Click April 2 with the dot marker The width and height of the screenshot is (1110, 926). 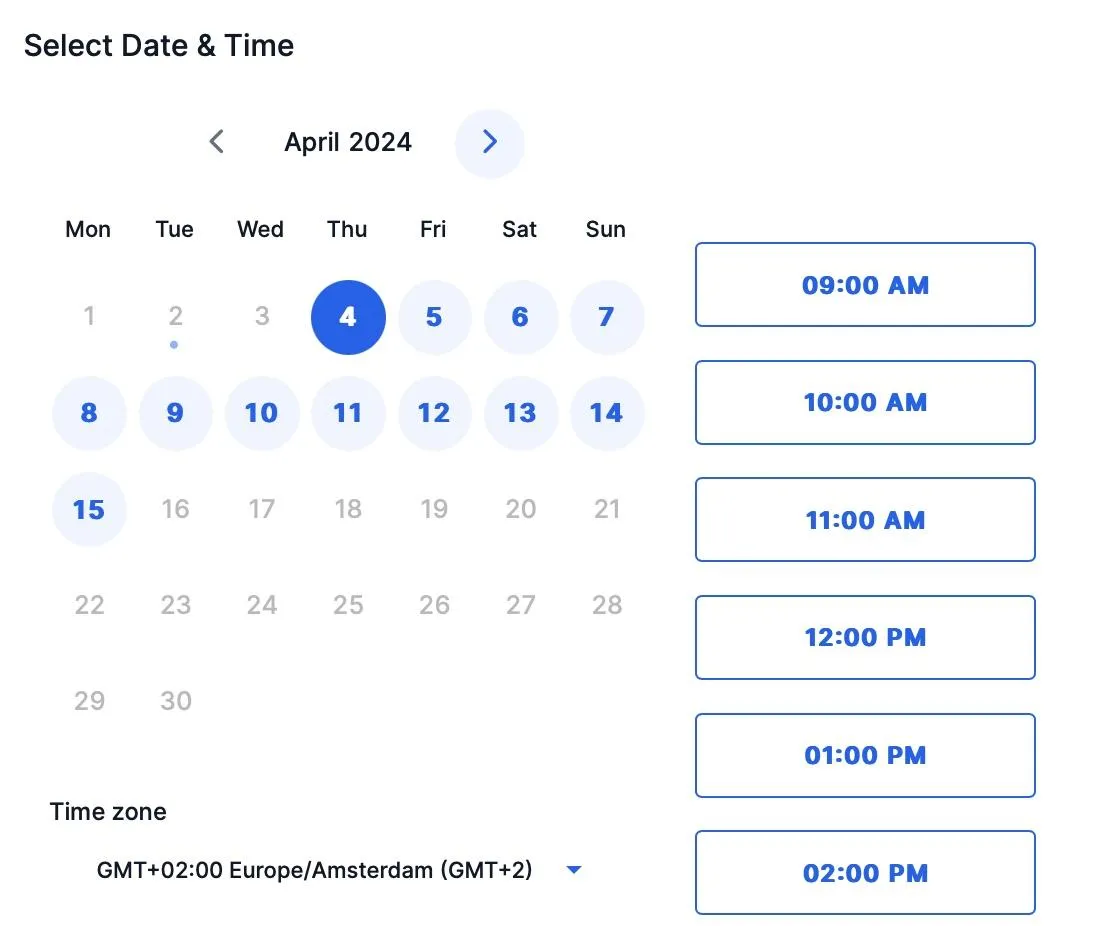click(175, 317)
